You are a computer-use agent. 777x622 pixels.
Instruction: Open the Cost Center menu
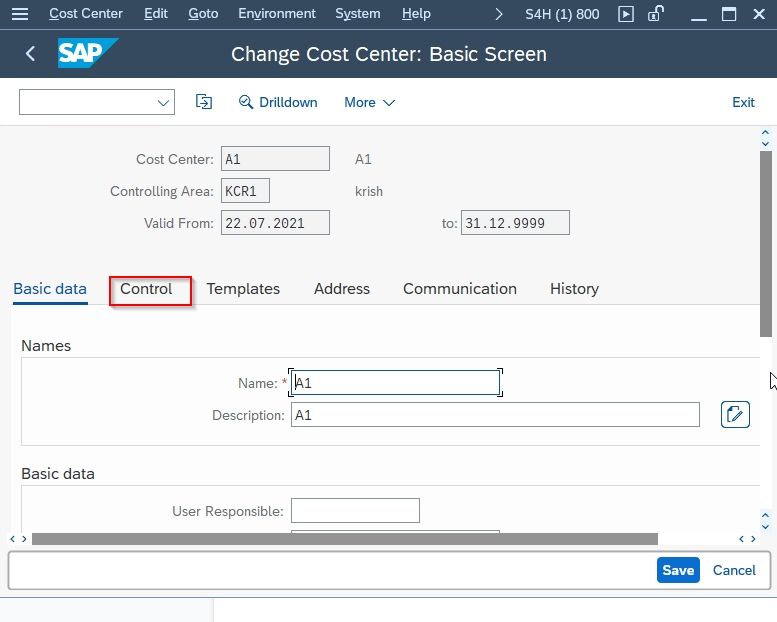click(x=86, y=13)
